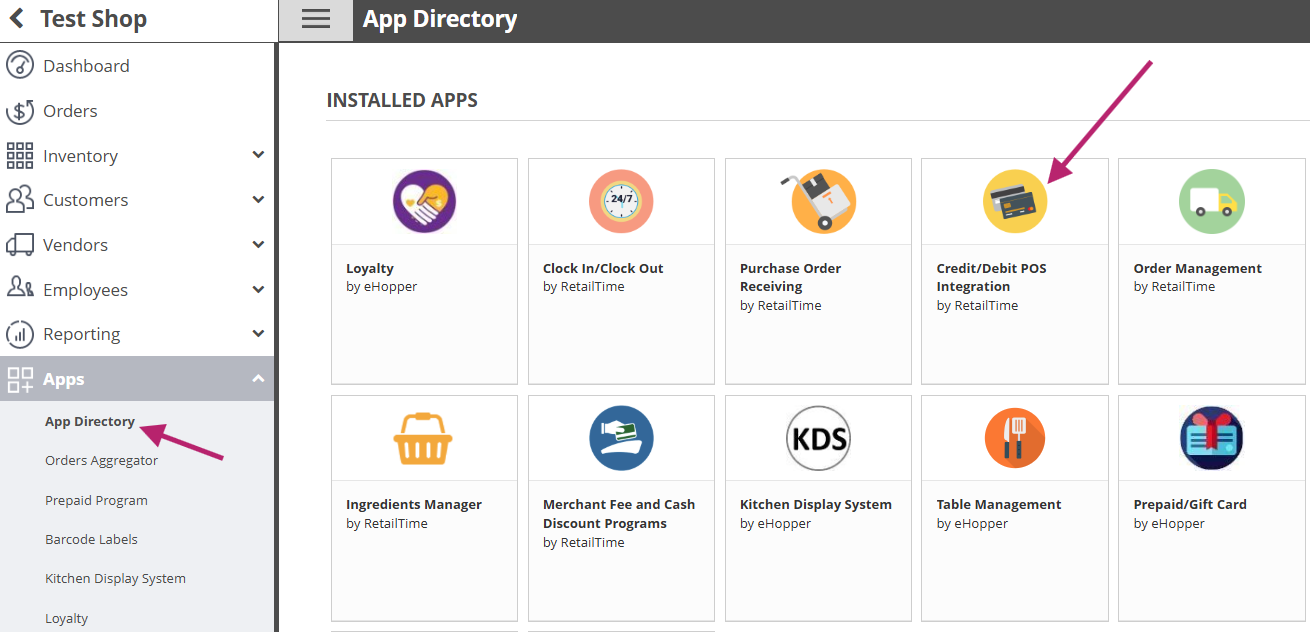Open the Orders Aggregator submenu link
The height and width of the screenshot is (632, 1310).
pos(101,461)
